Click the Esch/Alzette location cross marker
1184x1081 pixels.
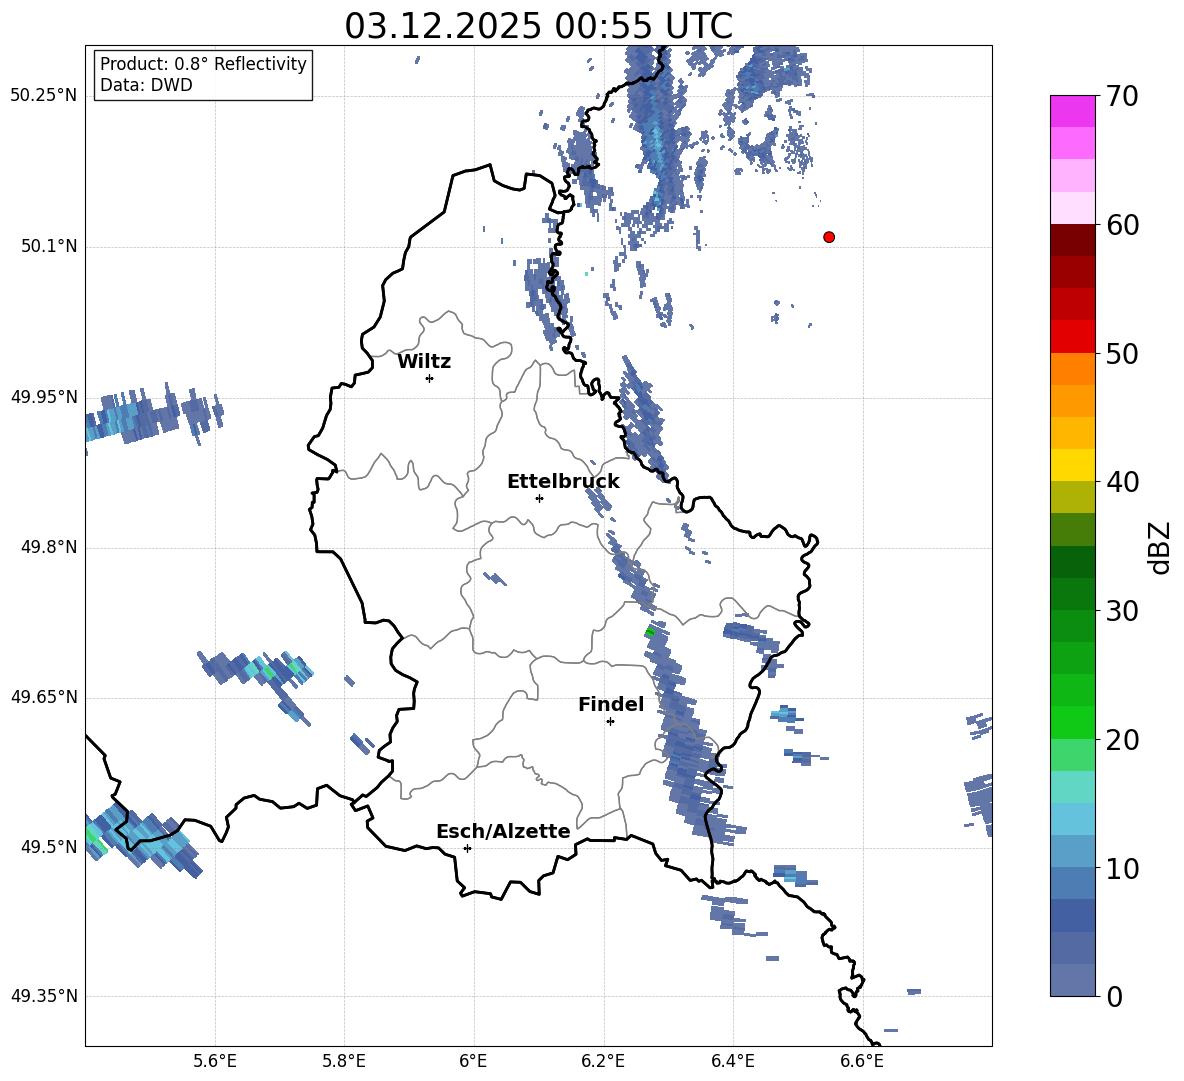(x=467, y=848)
